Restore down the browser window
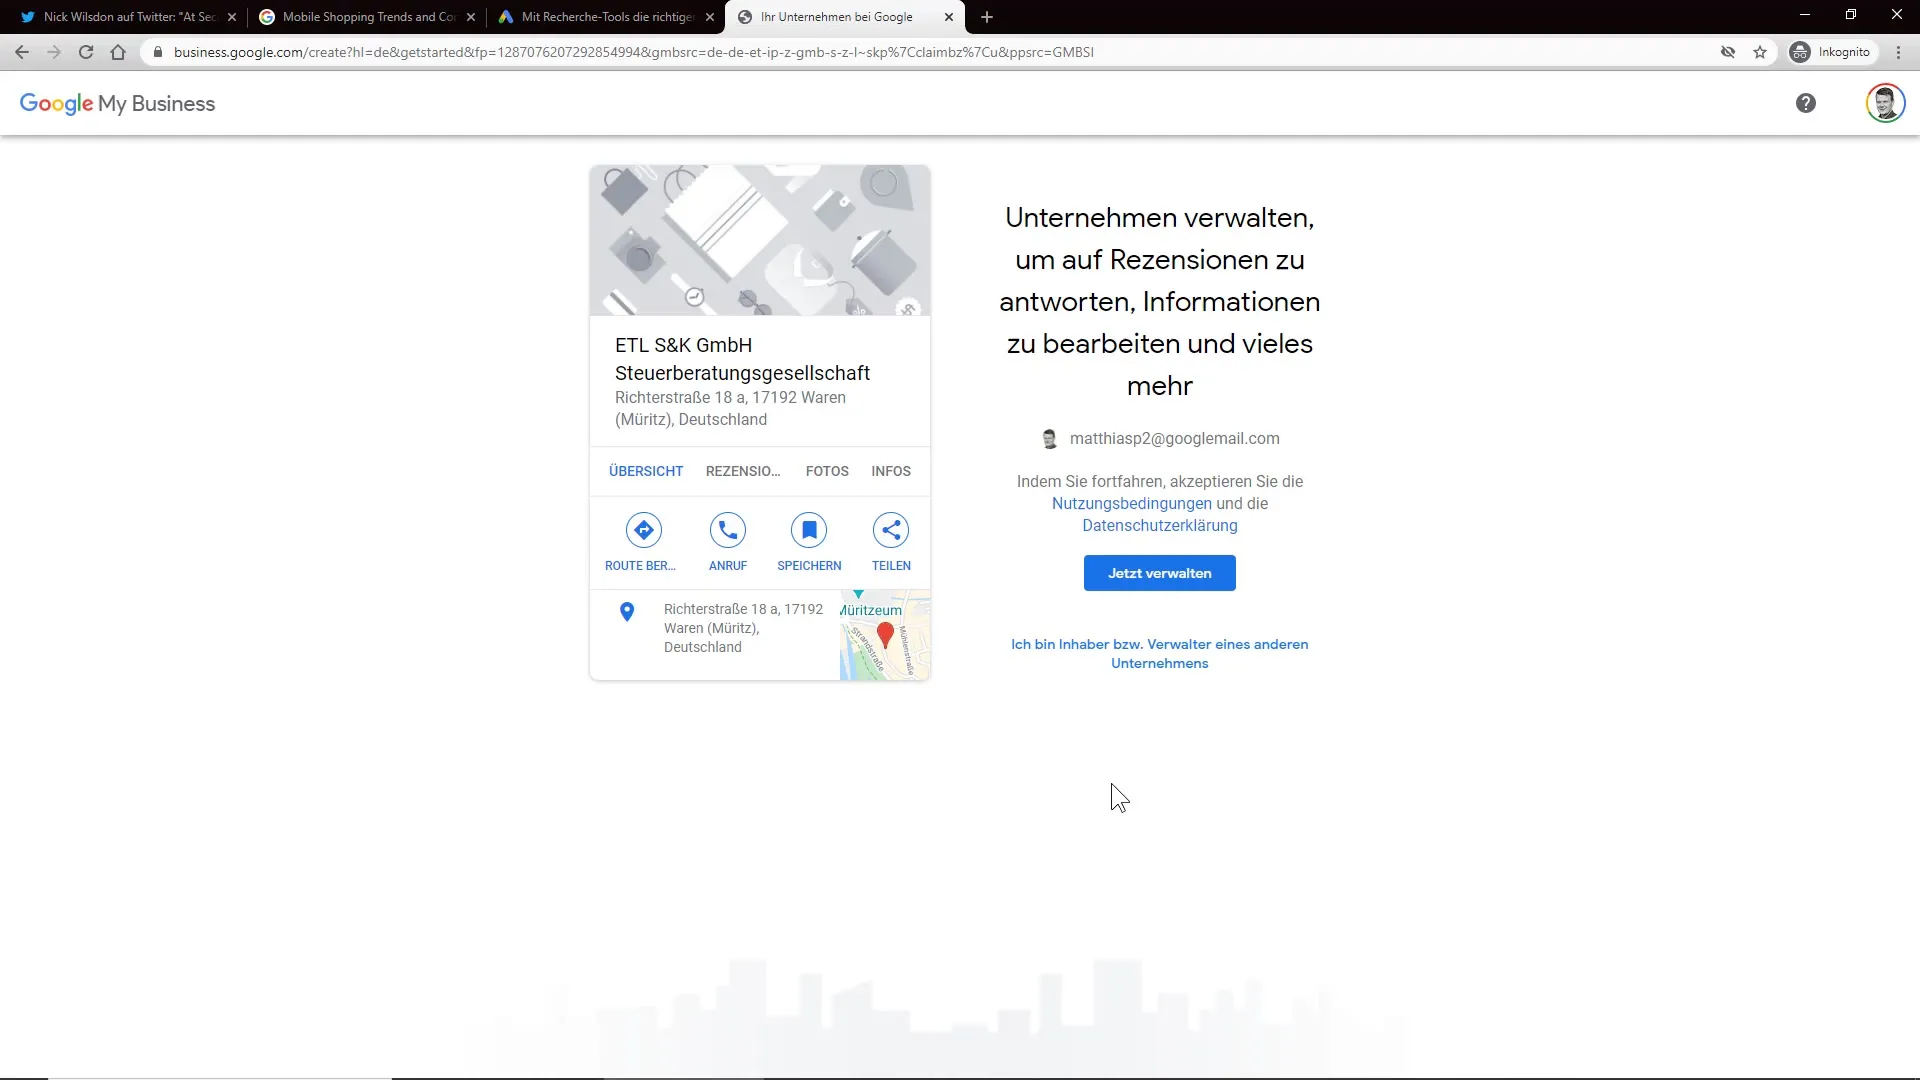 pos(1851,15)
